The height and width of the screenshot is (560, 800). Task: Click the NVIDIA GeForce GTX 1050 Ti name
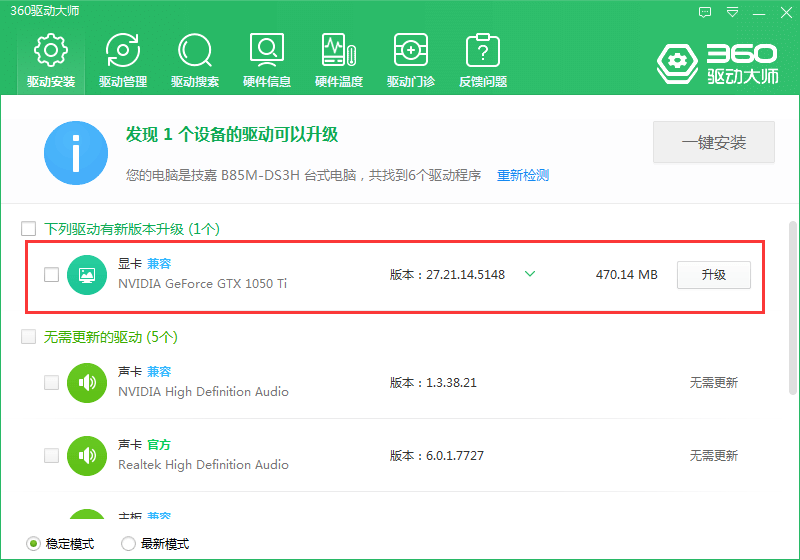click(203, 284)
